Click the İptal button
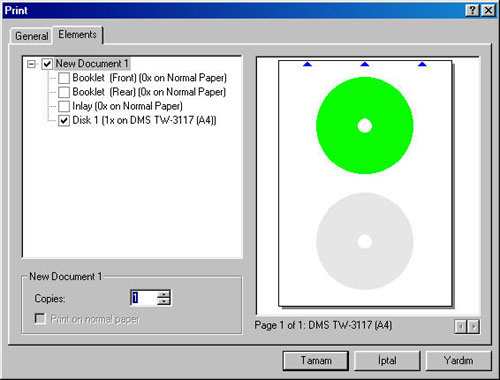 [x=387, y=360]
